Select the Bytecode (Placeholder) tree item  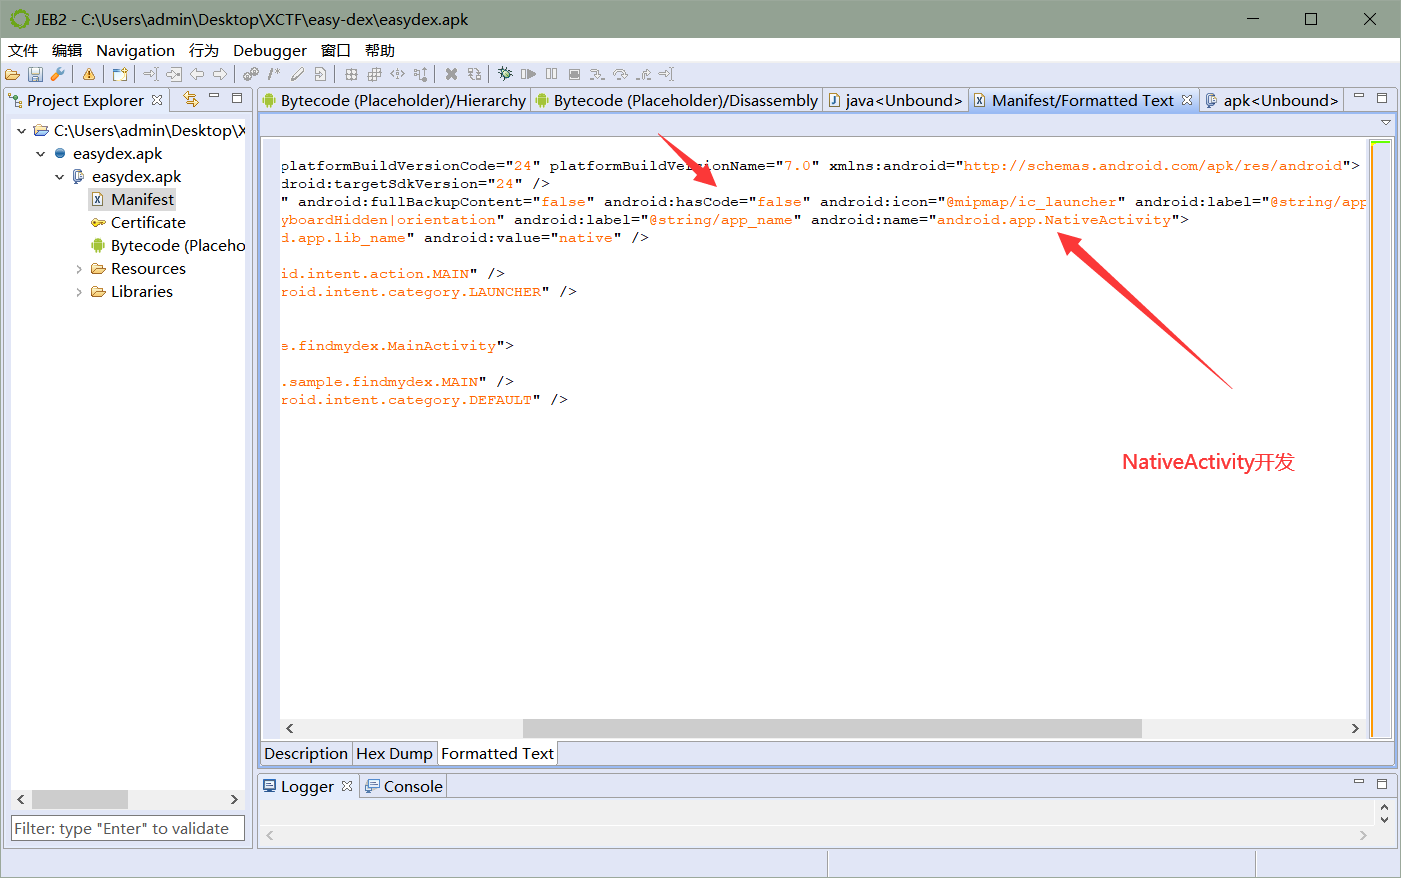point(167,246)
